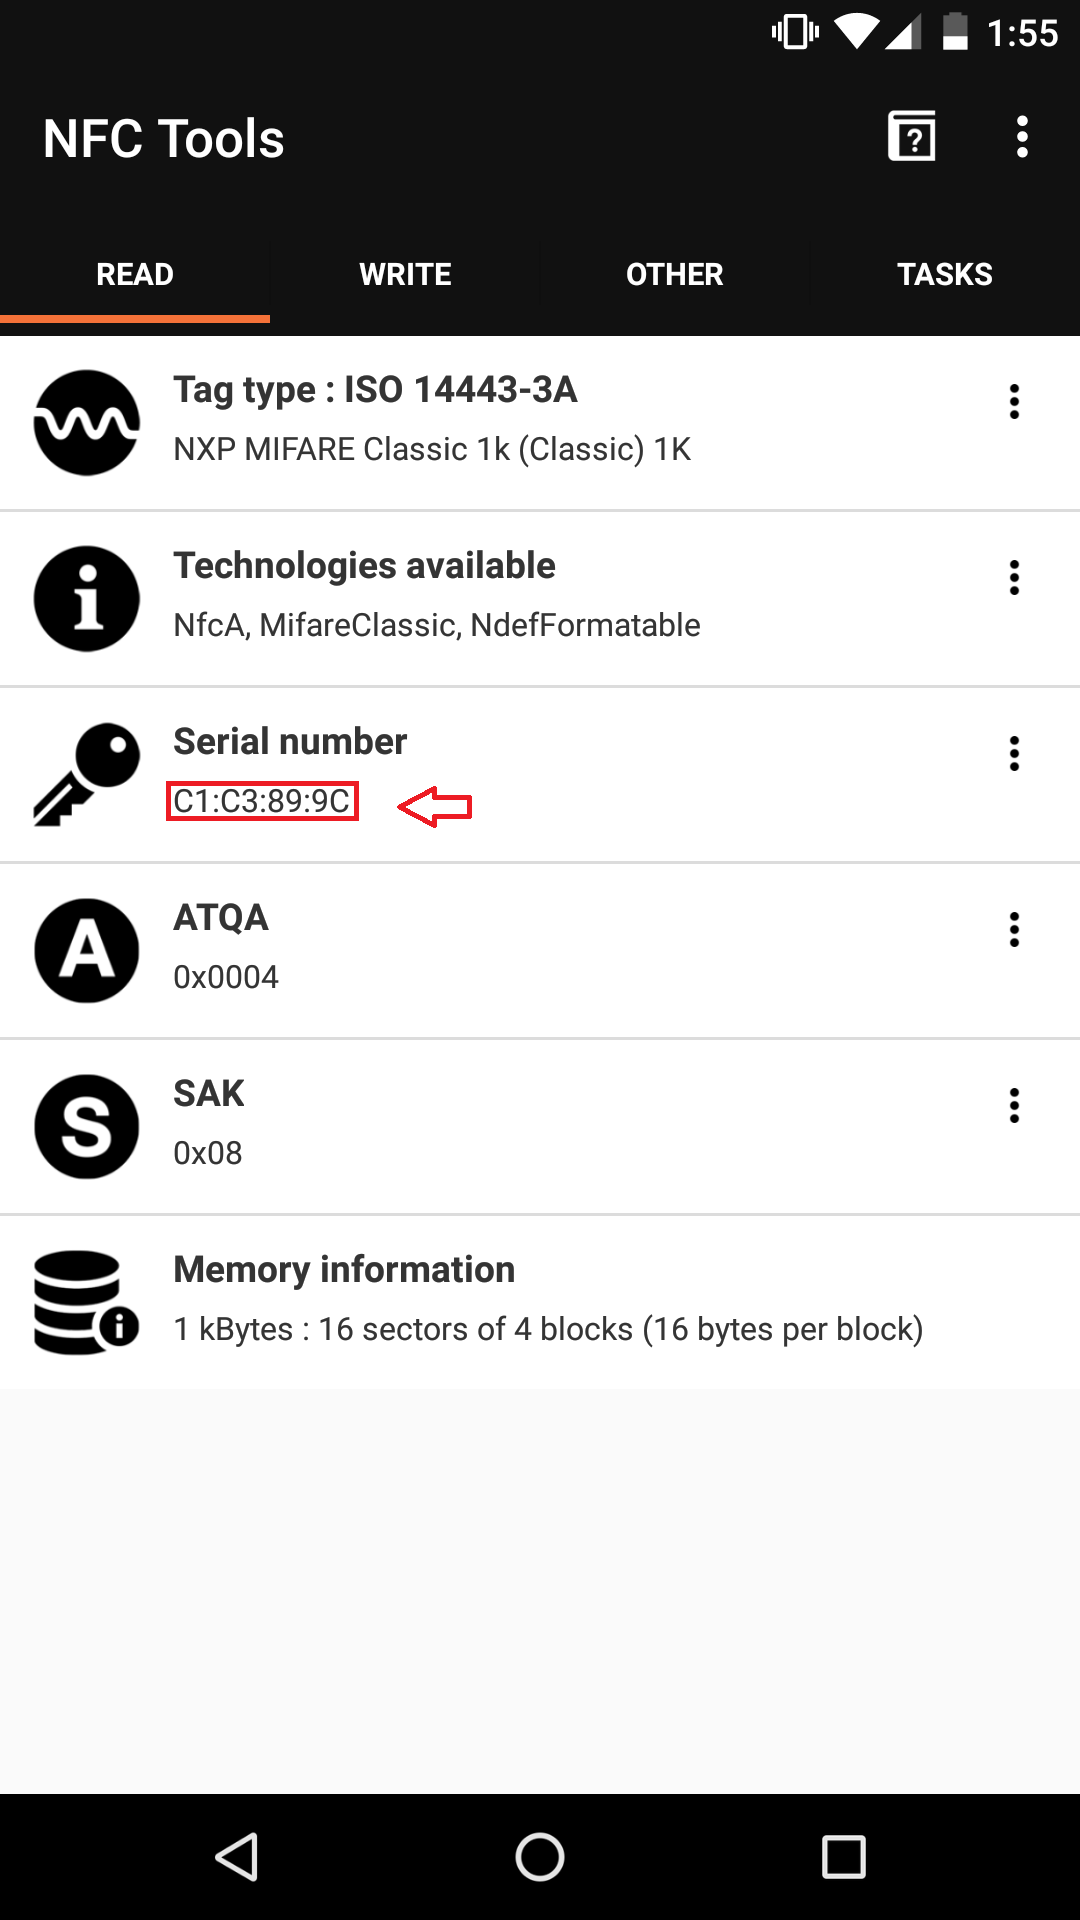Tap the Serial number key icon

point(87,775)
